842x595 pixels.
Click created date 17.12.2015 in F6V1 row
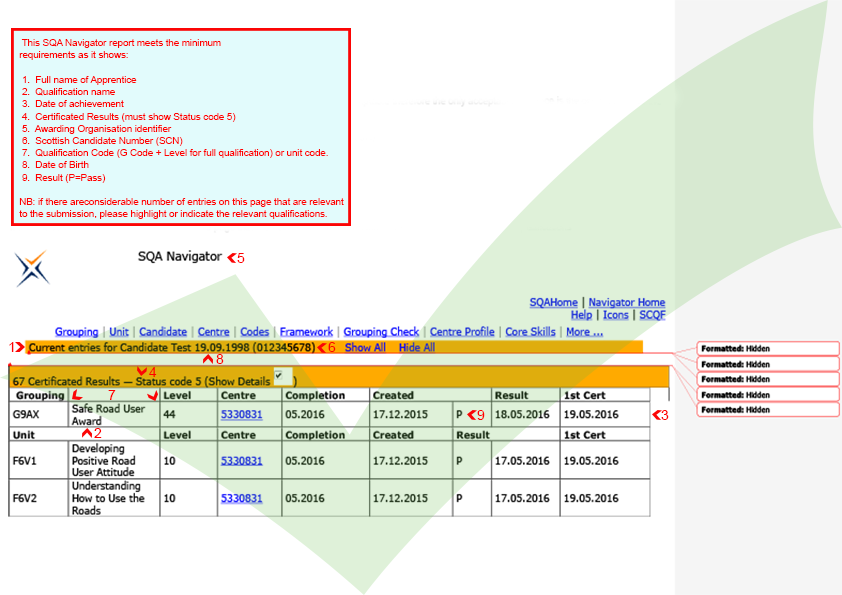tap(400, 461)
